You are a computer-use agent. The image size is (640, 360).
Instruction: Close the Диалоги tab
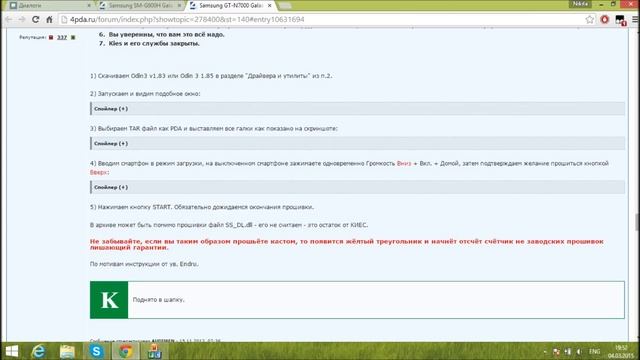(89, 6)
